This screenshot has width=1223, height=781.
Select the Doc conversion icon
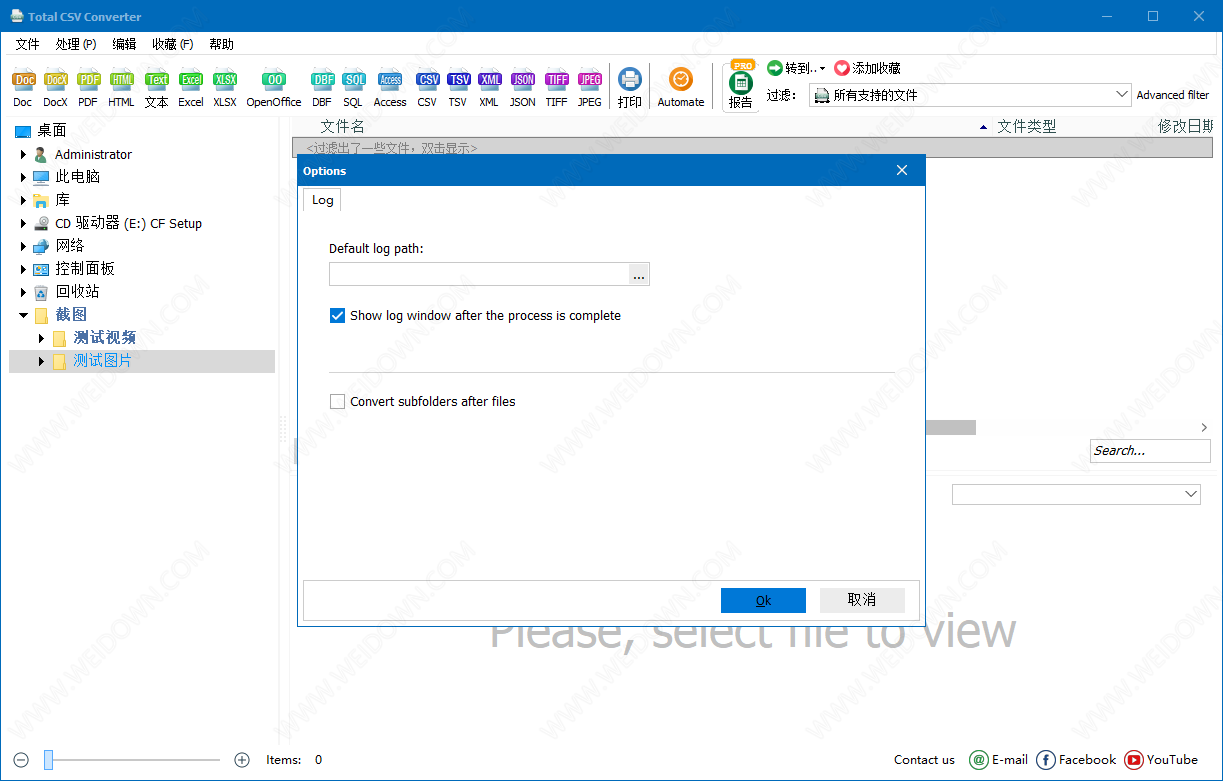tap(23, 88)
